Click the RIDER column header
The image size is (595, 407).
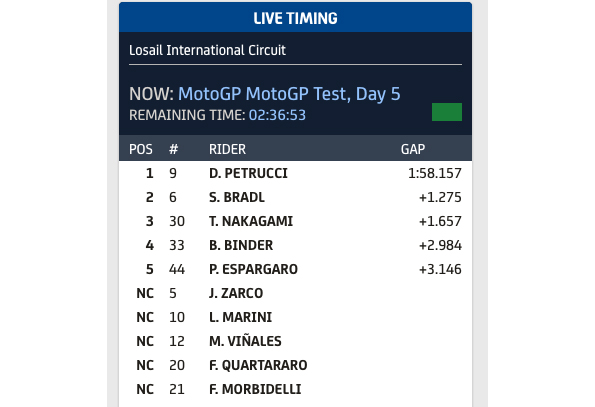pos(227,149)
